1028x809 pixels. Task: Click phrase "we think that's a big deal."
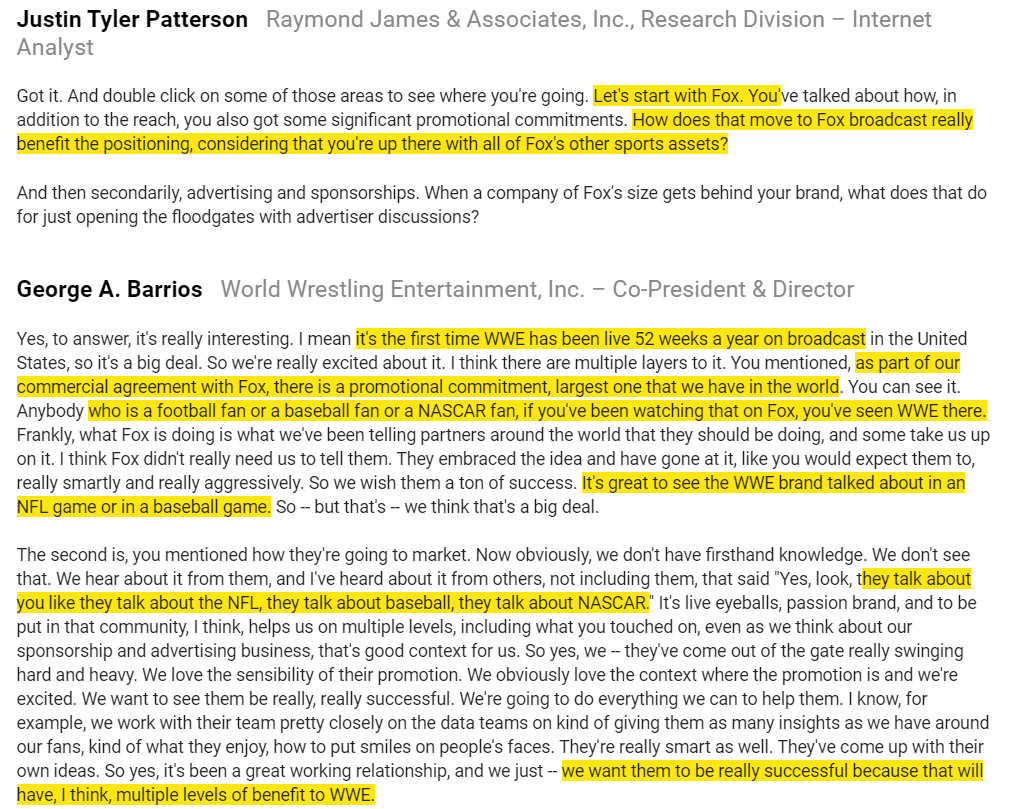coord(502,507)
